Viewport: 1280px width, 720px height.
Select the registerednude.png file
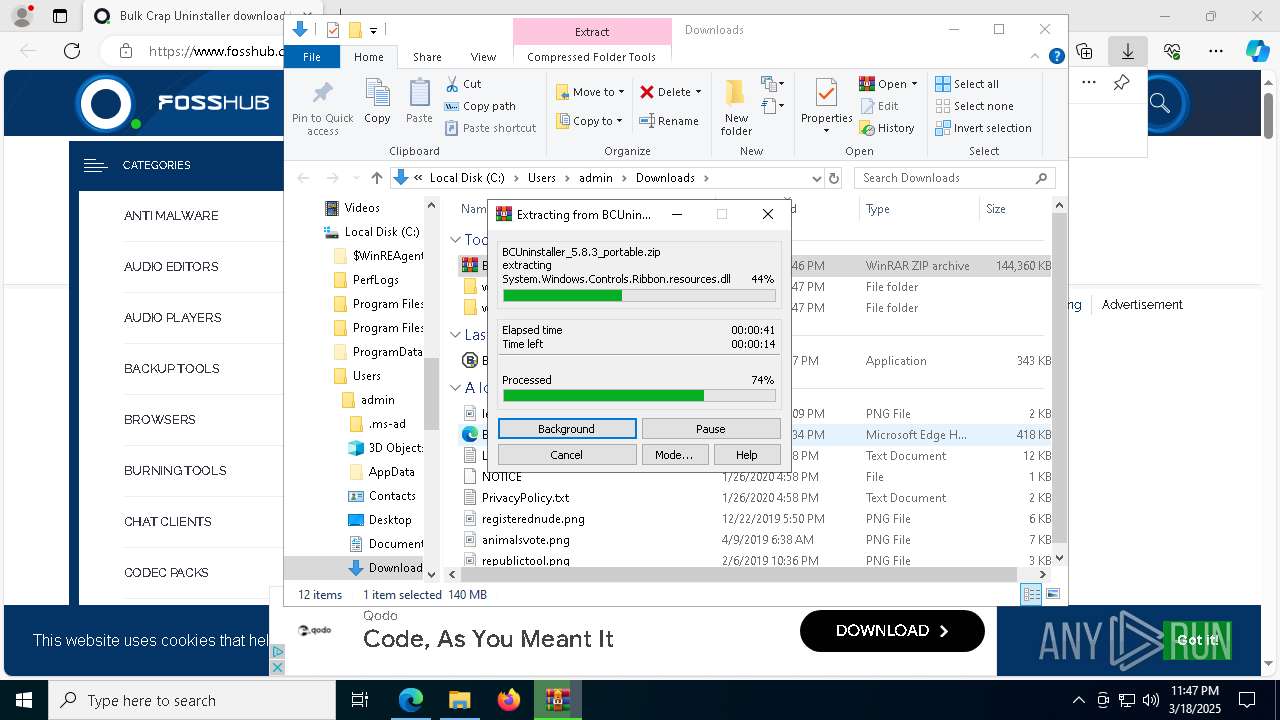[x=533, y=519]
